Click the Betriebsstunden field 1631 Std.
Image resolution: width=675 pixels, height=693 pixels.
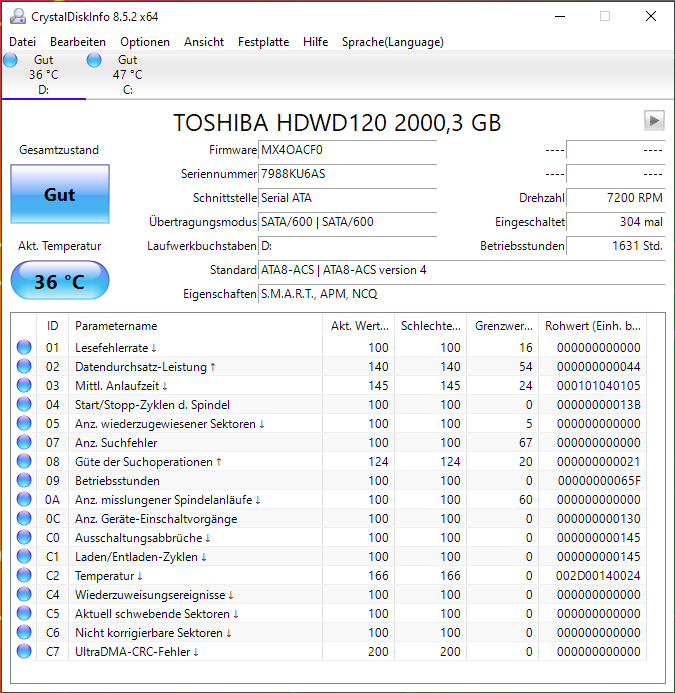pyautogui.click(x=615, y=246)
